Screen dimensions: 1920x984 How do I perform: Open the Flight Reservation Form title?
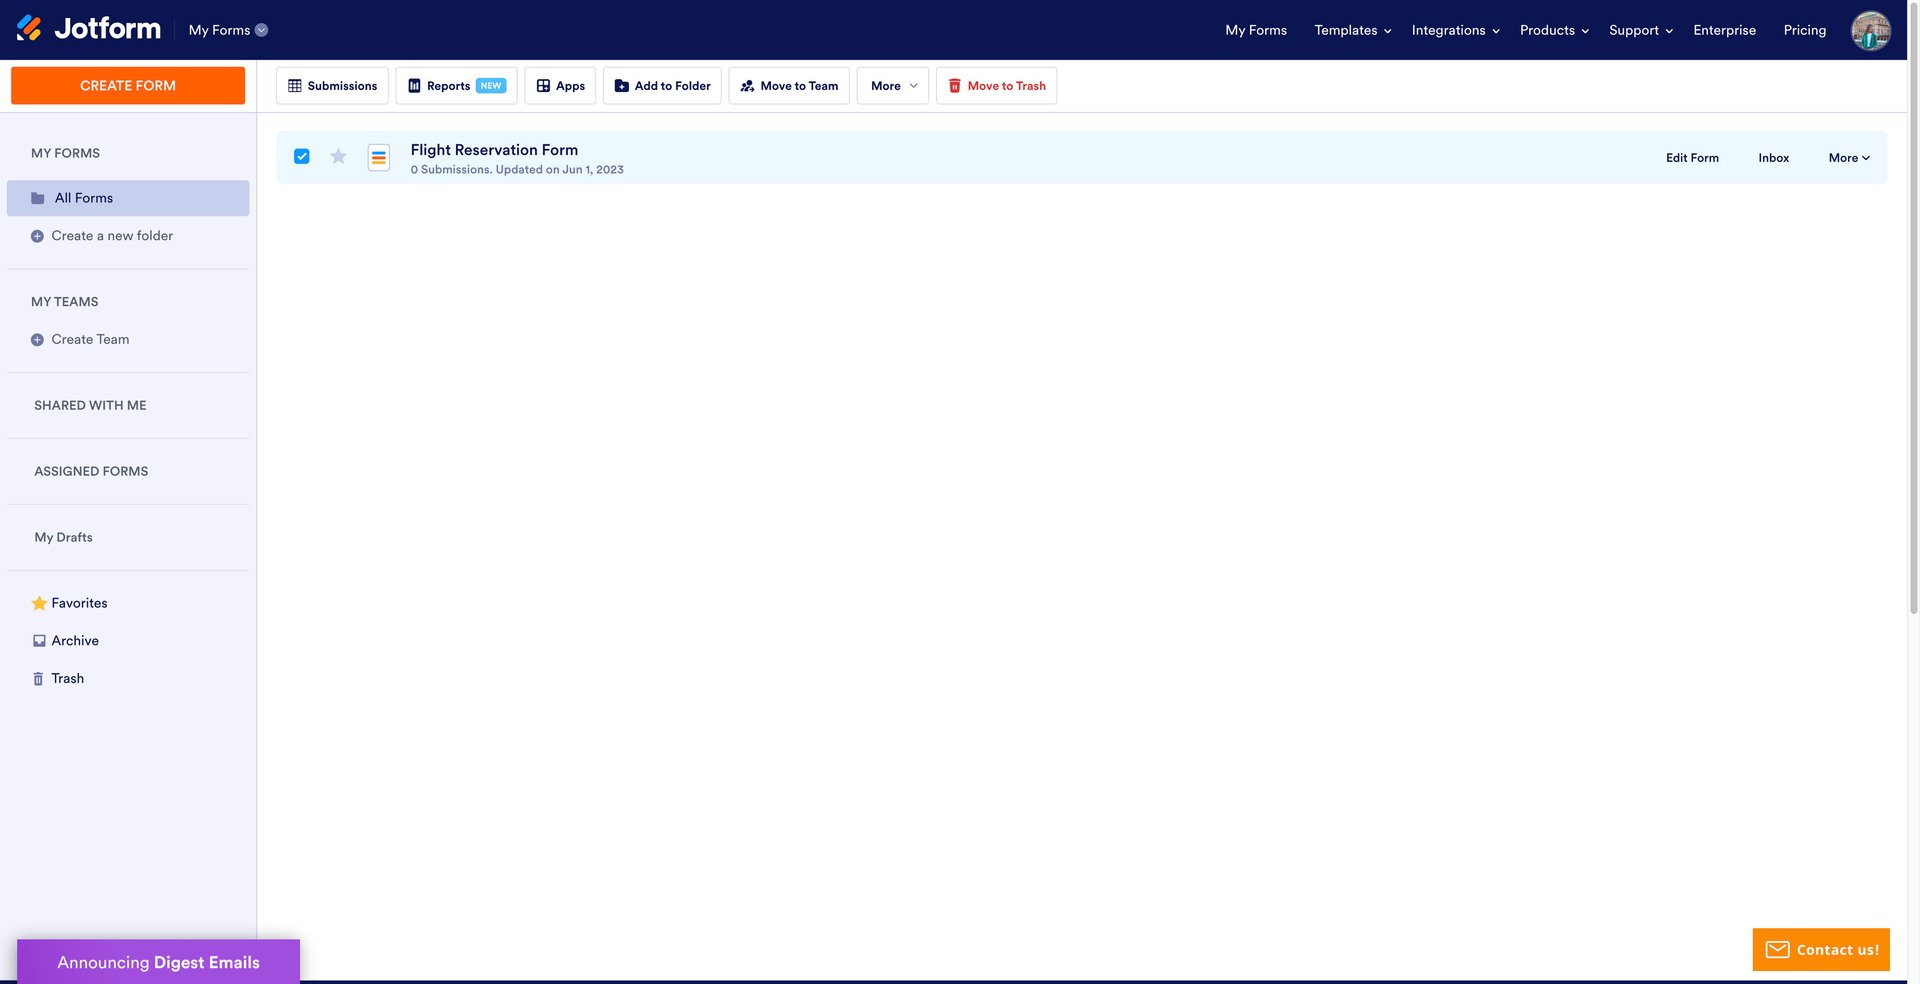[x=494, y=150]
